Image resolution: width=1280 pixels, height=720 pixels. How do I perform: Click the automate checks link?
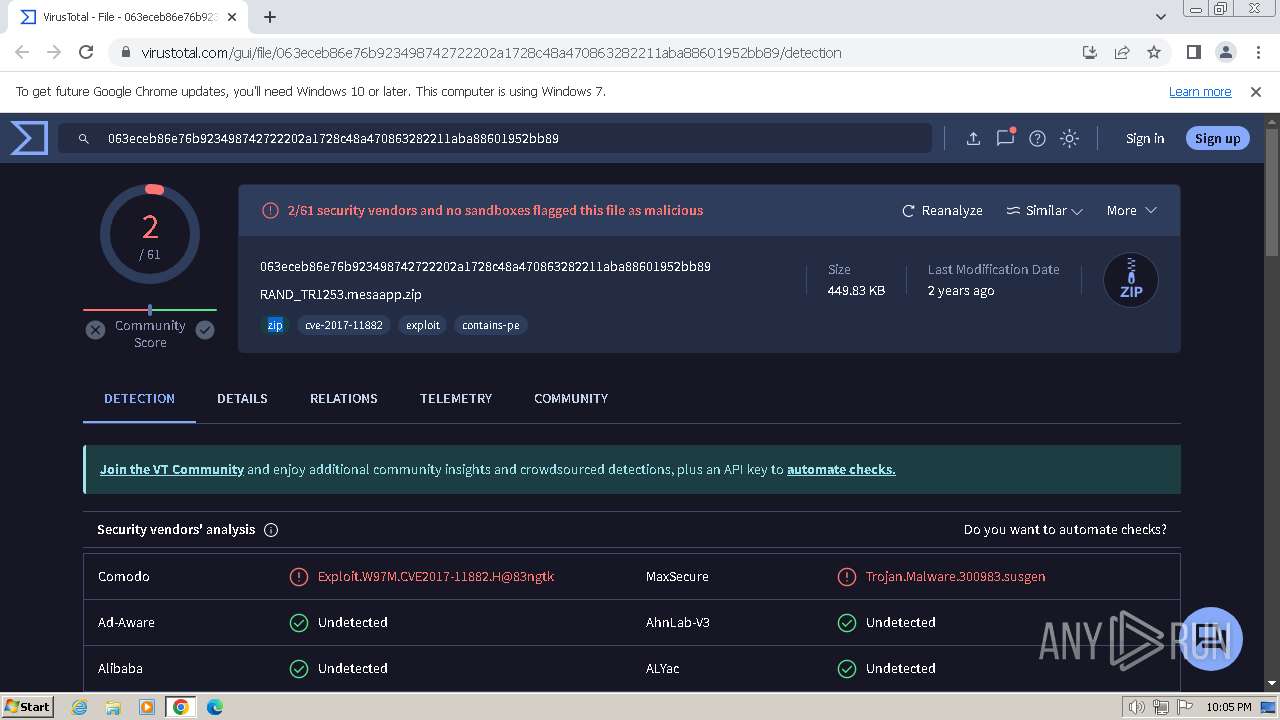pyautogui.click(x=841, y=469)
